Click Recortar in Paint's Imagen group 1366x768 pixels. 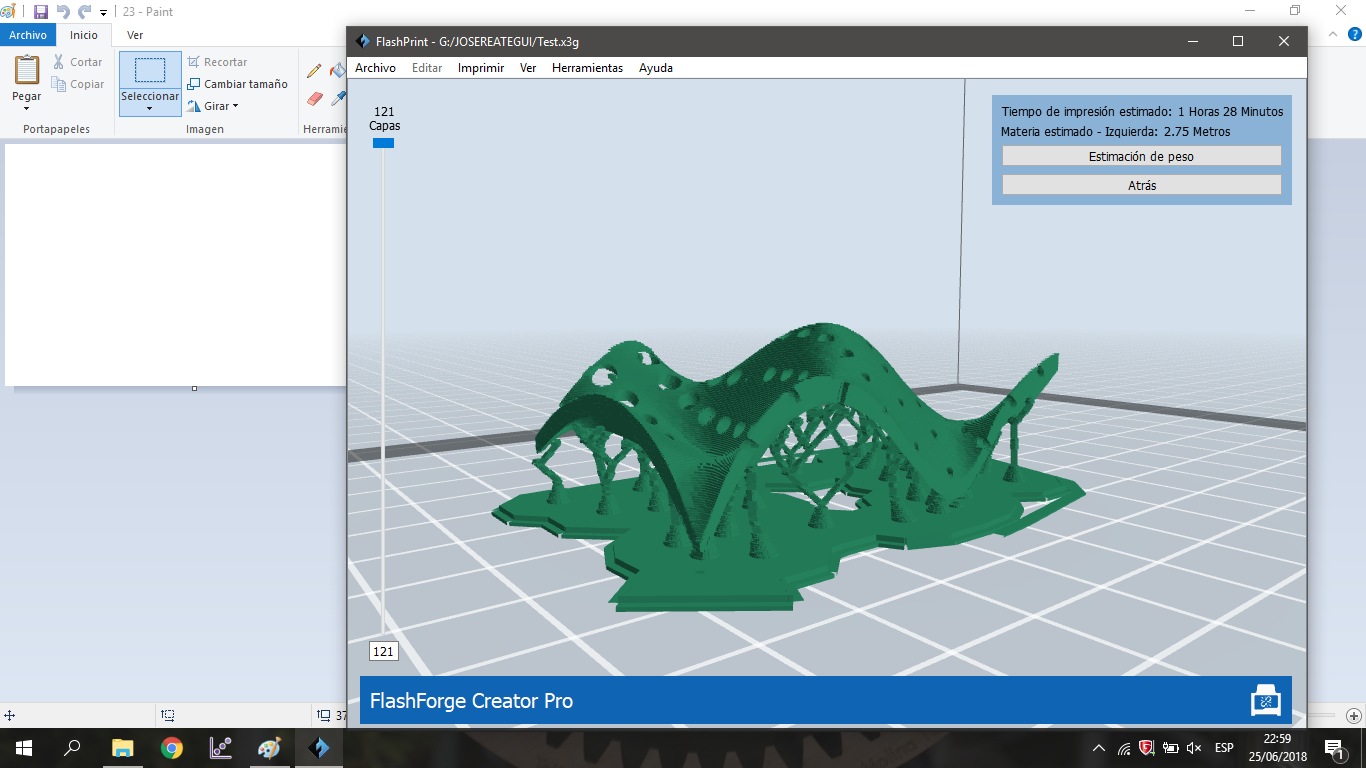tap(217, 62)
